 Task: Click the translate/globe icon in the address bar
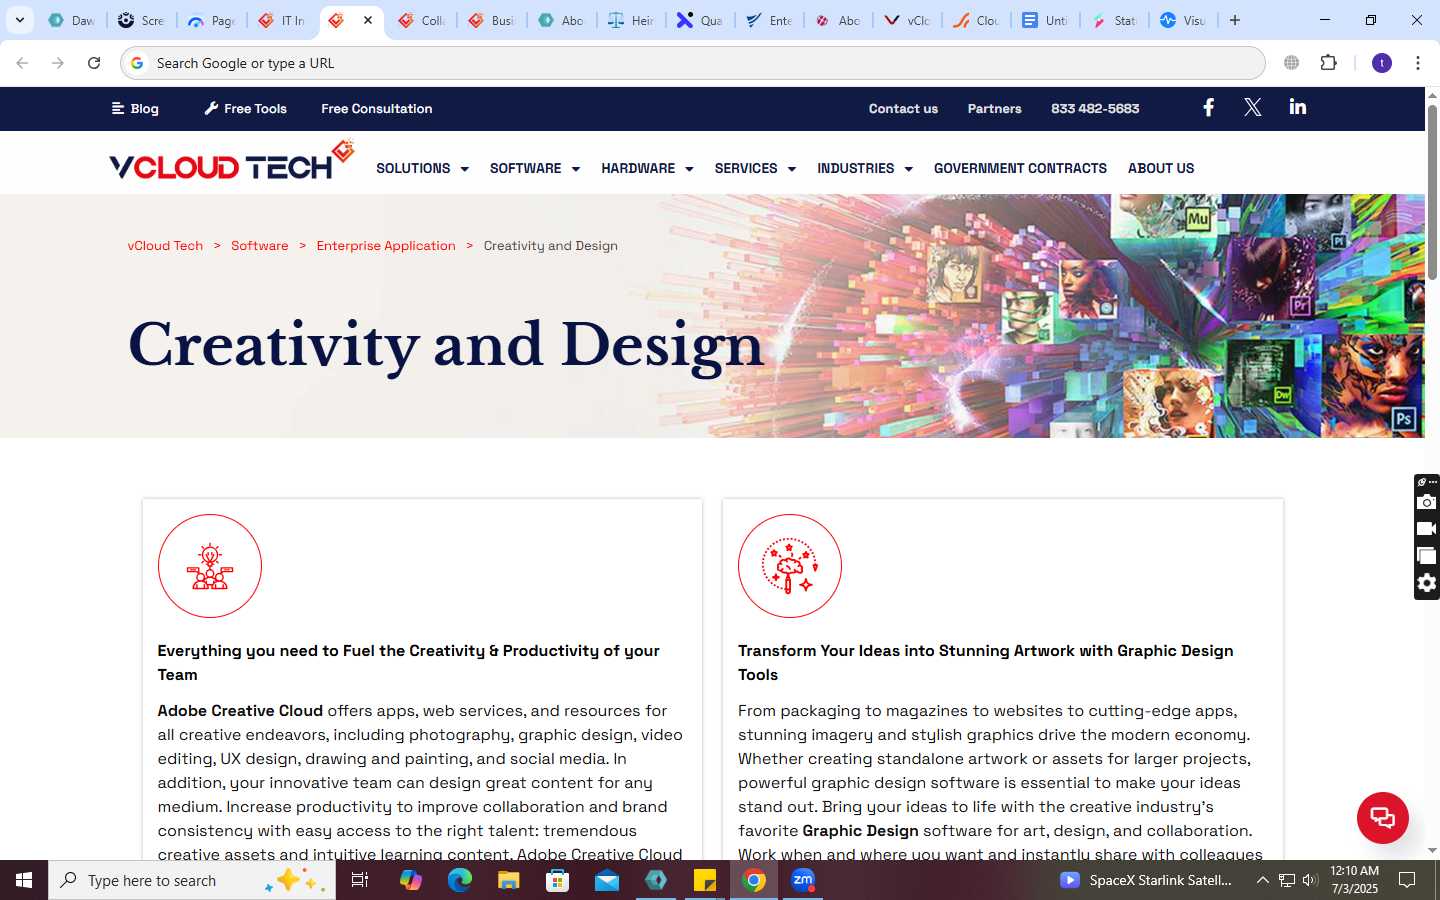pos(1292,63)
